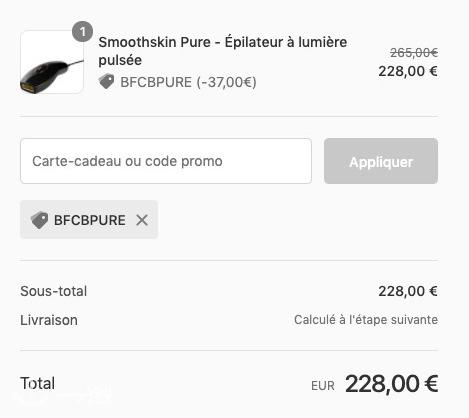Click the Sous-total amount 228,00 €
Image resolution: width=469 pixels, height=418 pixels.
(408, 291)
